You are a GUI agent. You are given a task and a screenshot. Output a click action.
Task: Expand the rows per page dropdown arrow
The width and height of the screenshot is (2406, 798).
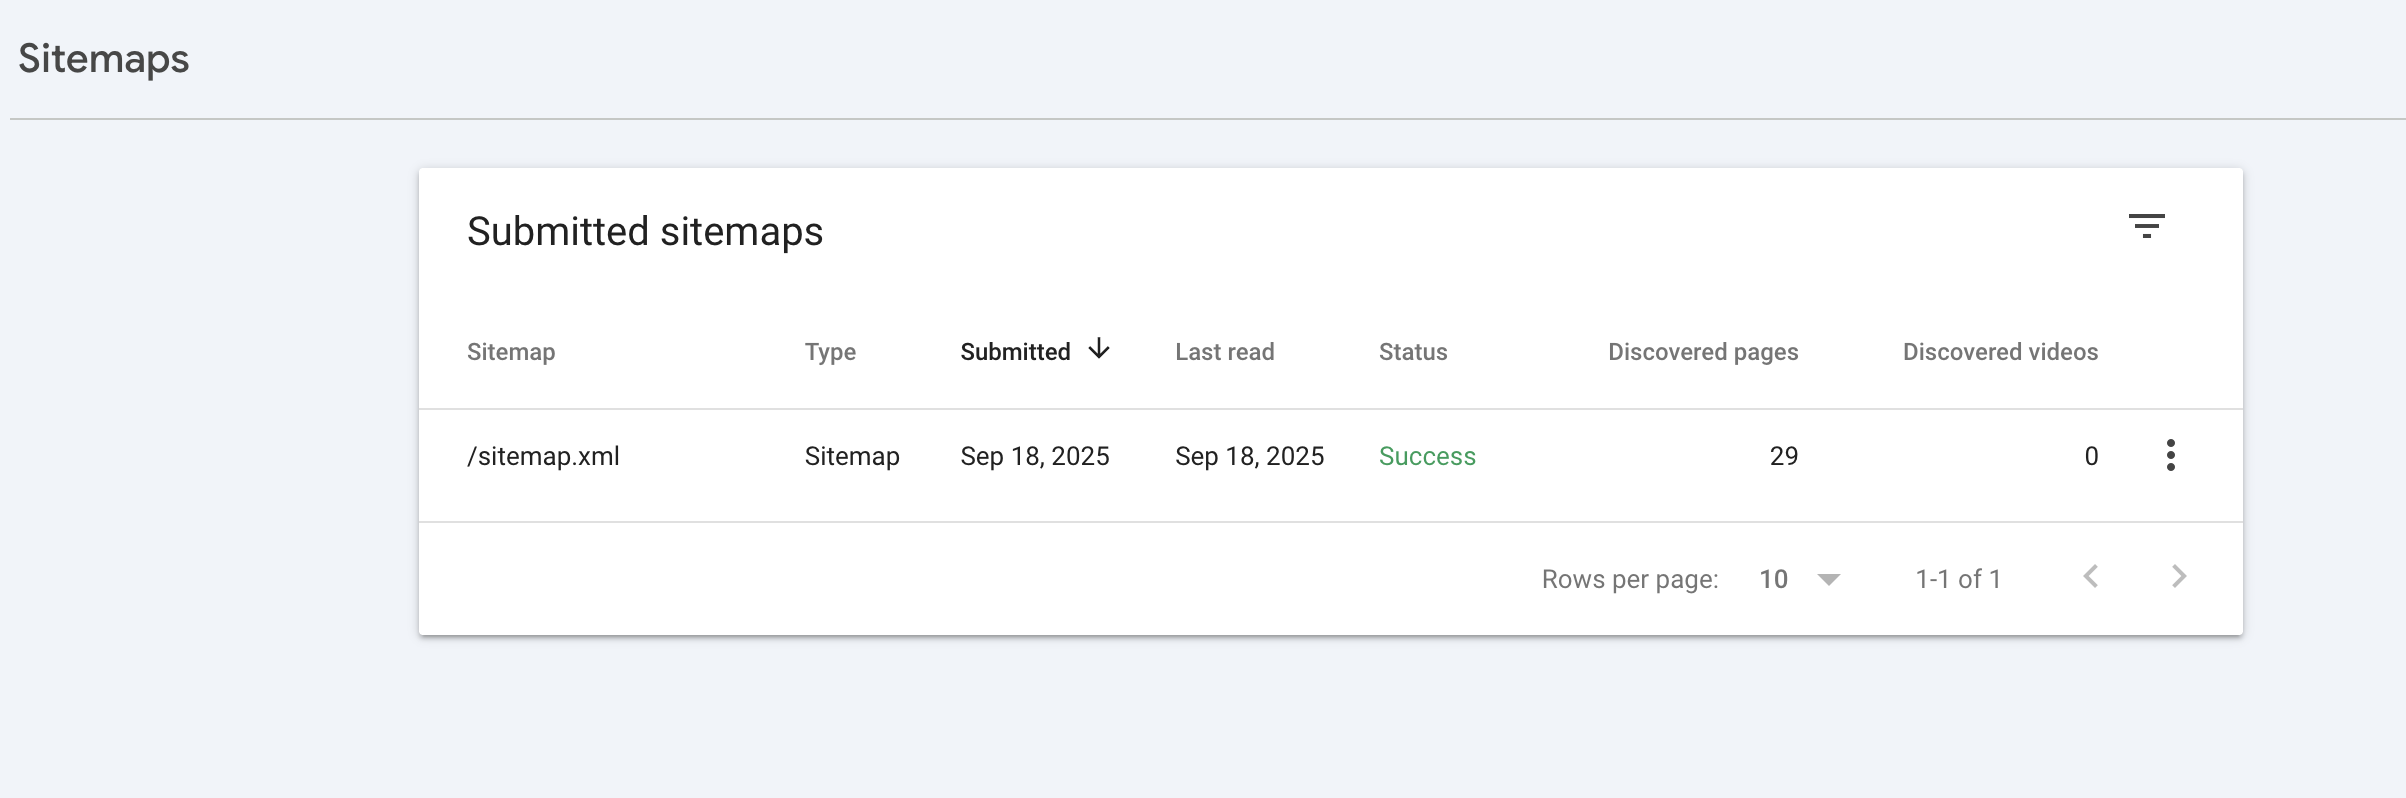(1829, 579)
